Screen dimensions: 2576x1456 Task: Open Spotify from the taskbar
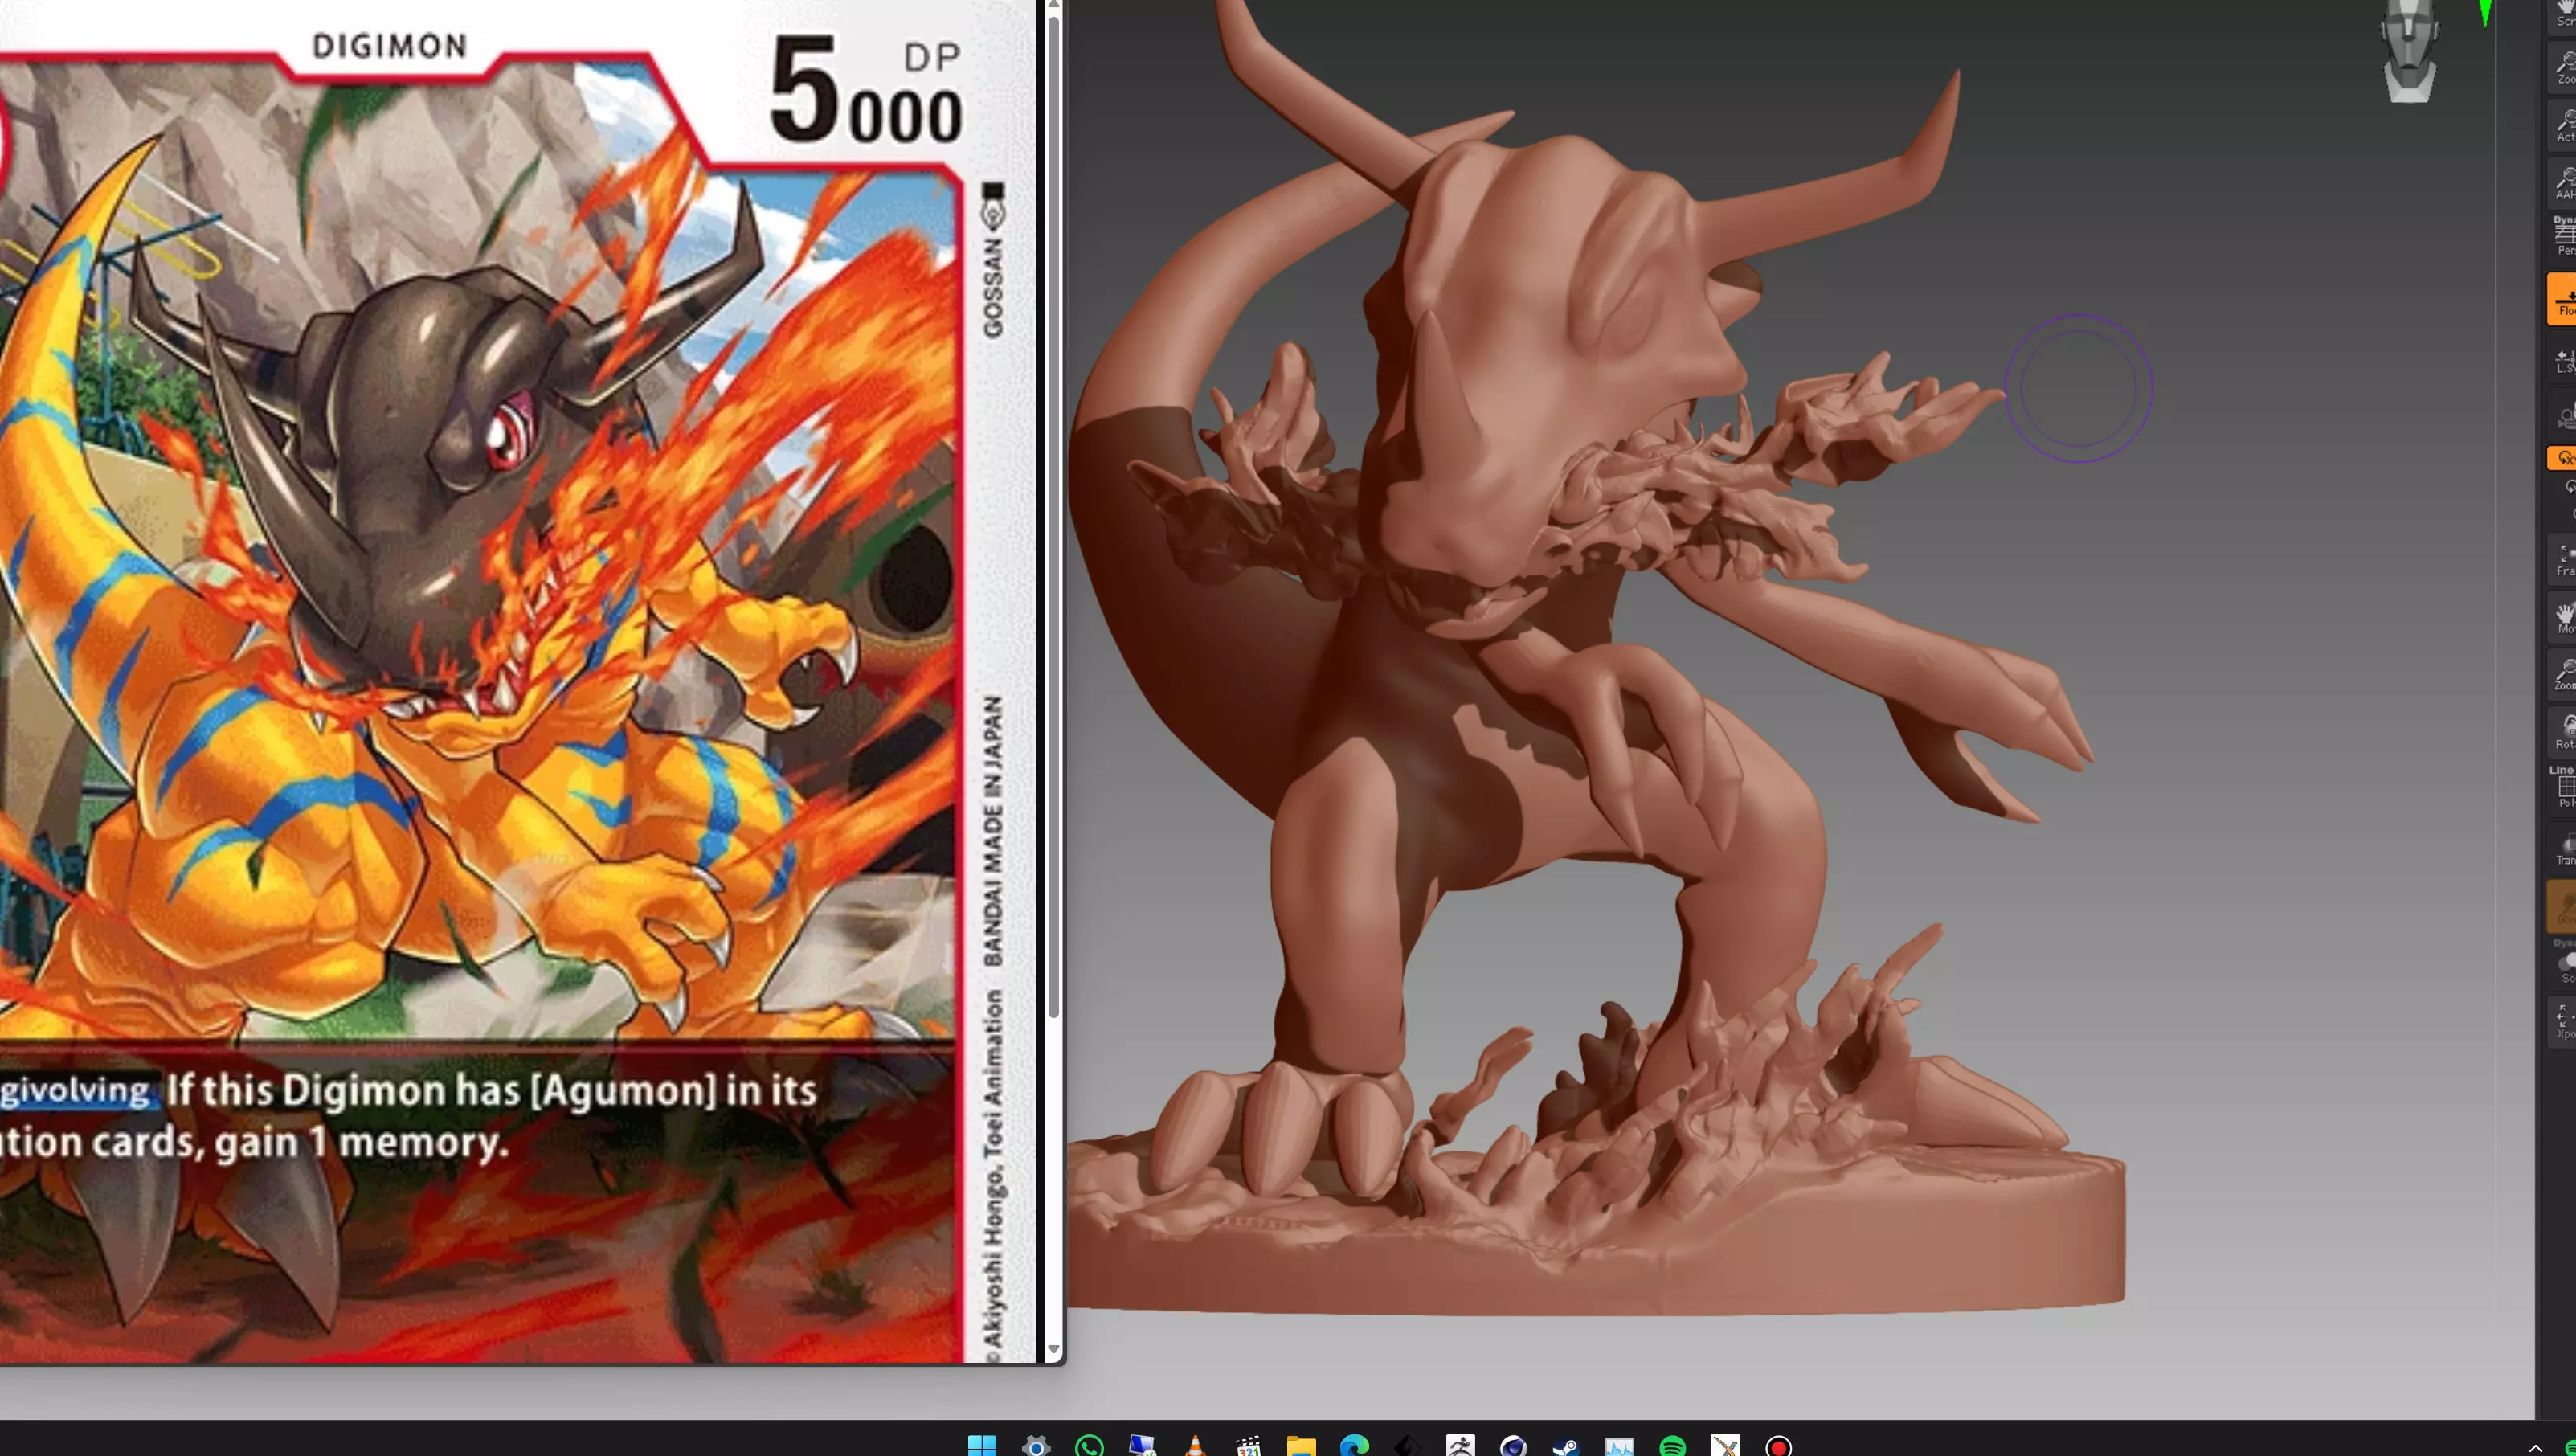coord(1672,1445)
